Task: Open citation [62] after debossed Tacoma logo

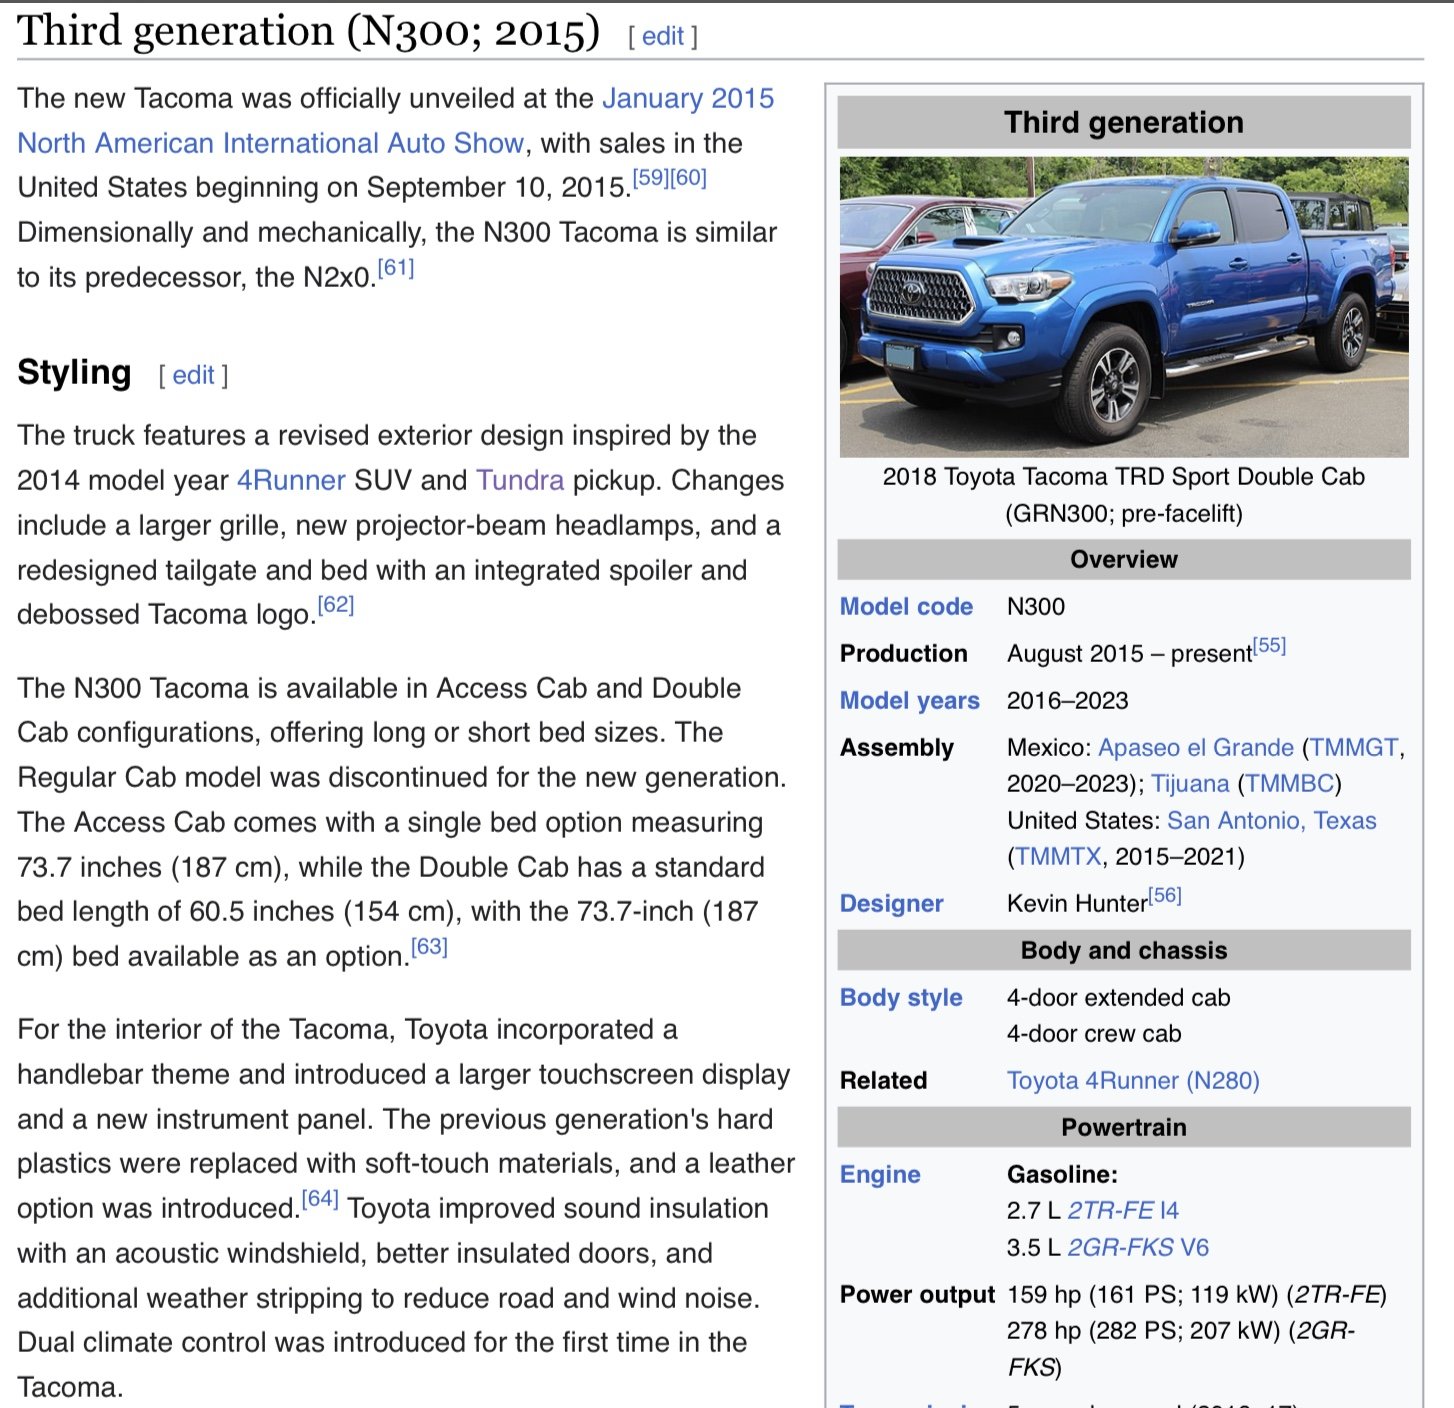Action: (336, 605)
